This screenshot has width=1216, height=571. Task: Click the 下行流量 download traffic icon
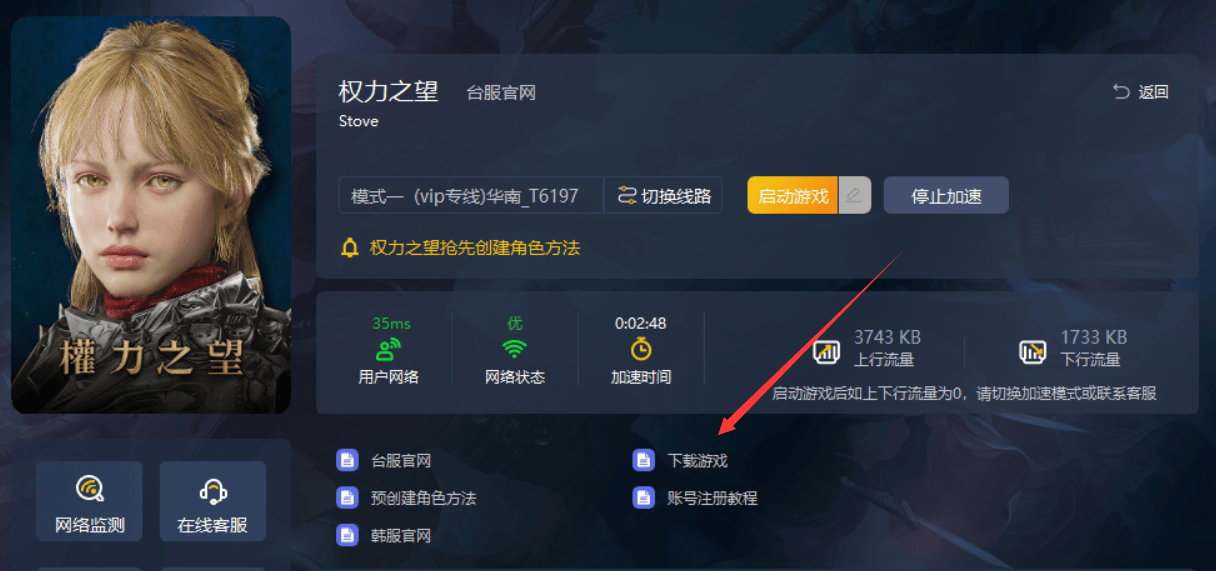[1032, 351]
